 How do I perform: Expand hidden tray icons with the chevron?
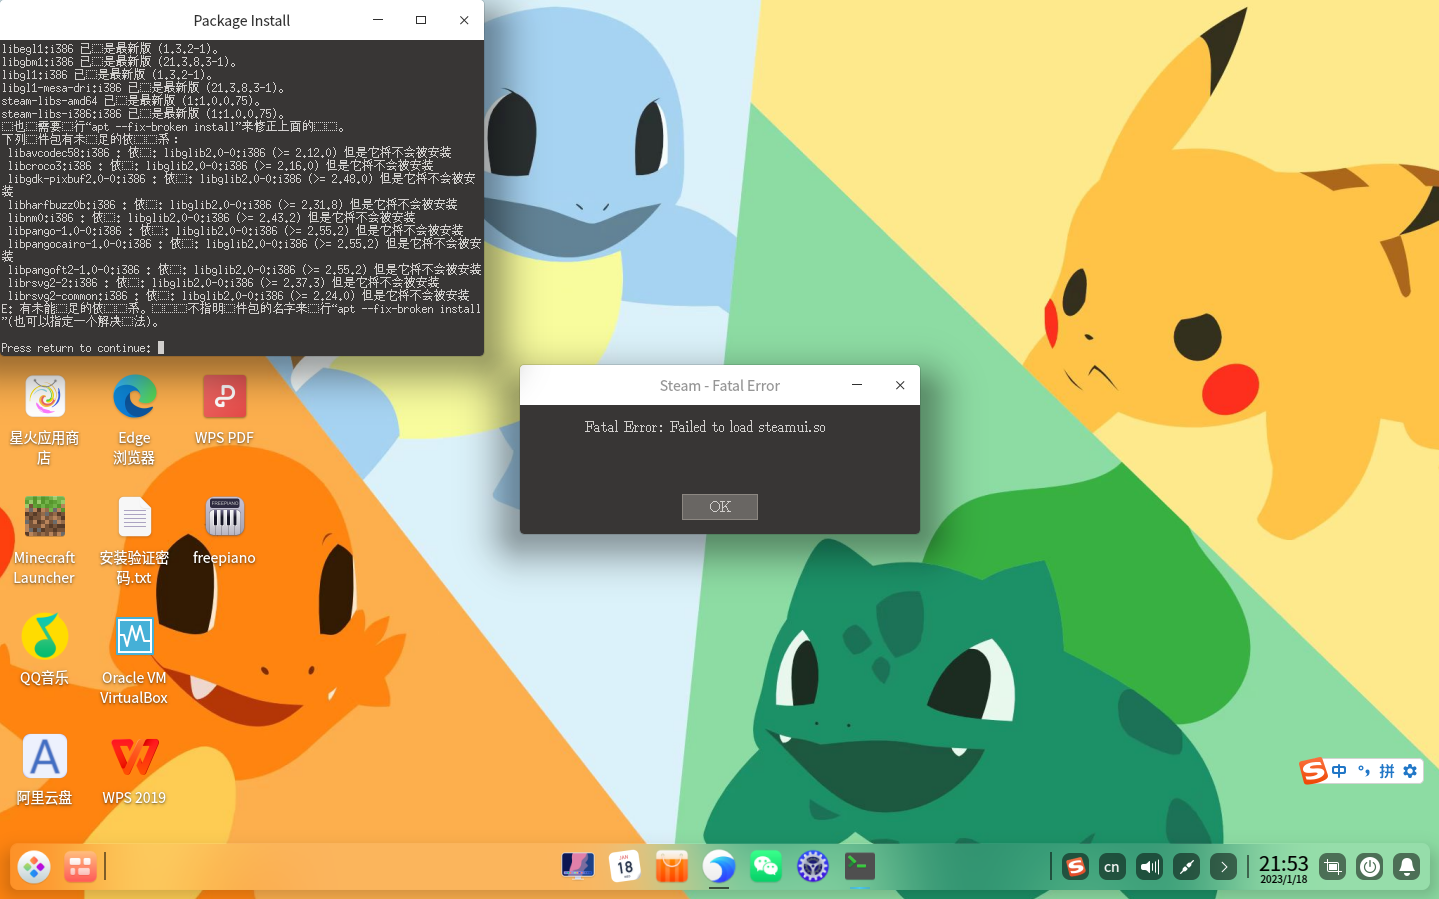point(1224,867)
